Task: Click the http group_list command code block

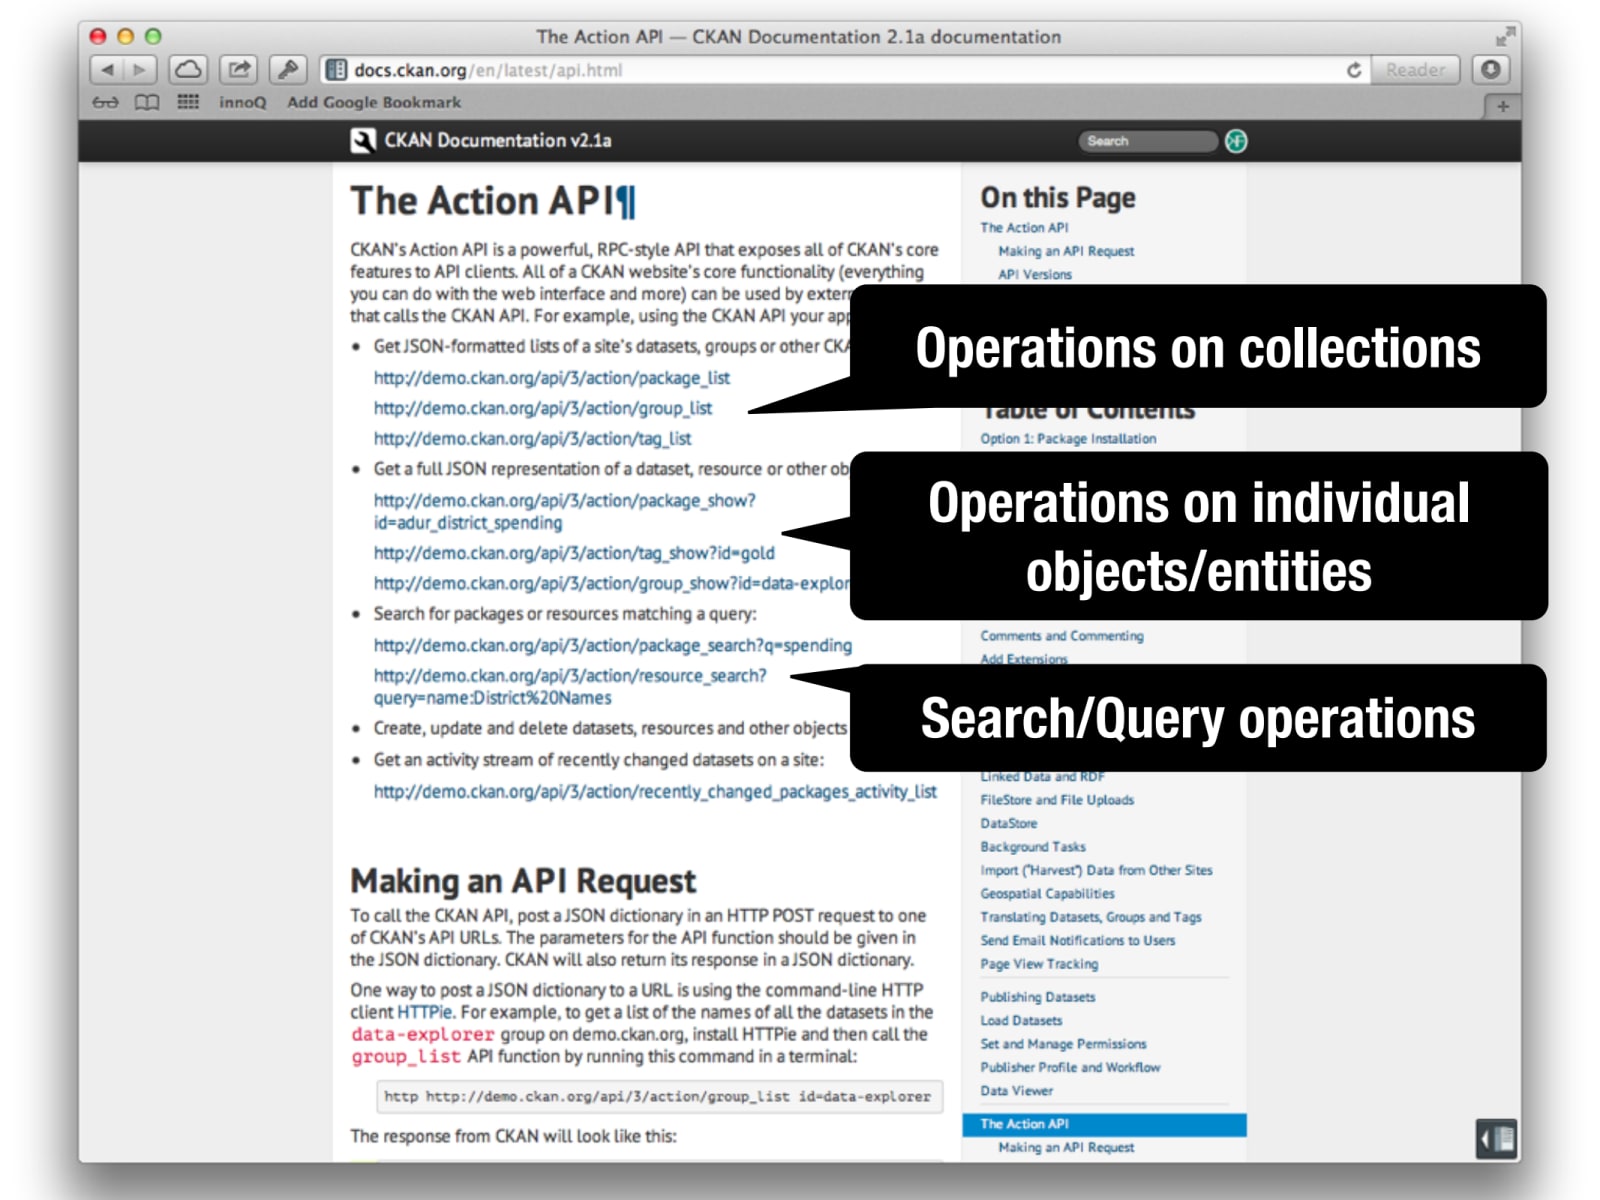Action: coord(659,1096)
